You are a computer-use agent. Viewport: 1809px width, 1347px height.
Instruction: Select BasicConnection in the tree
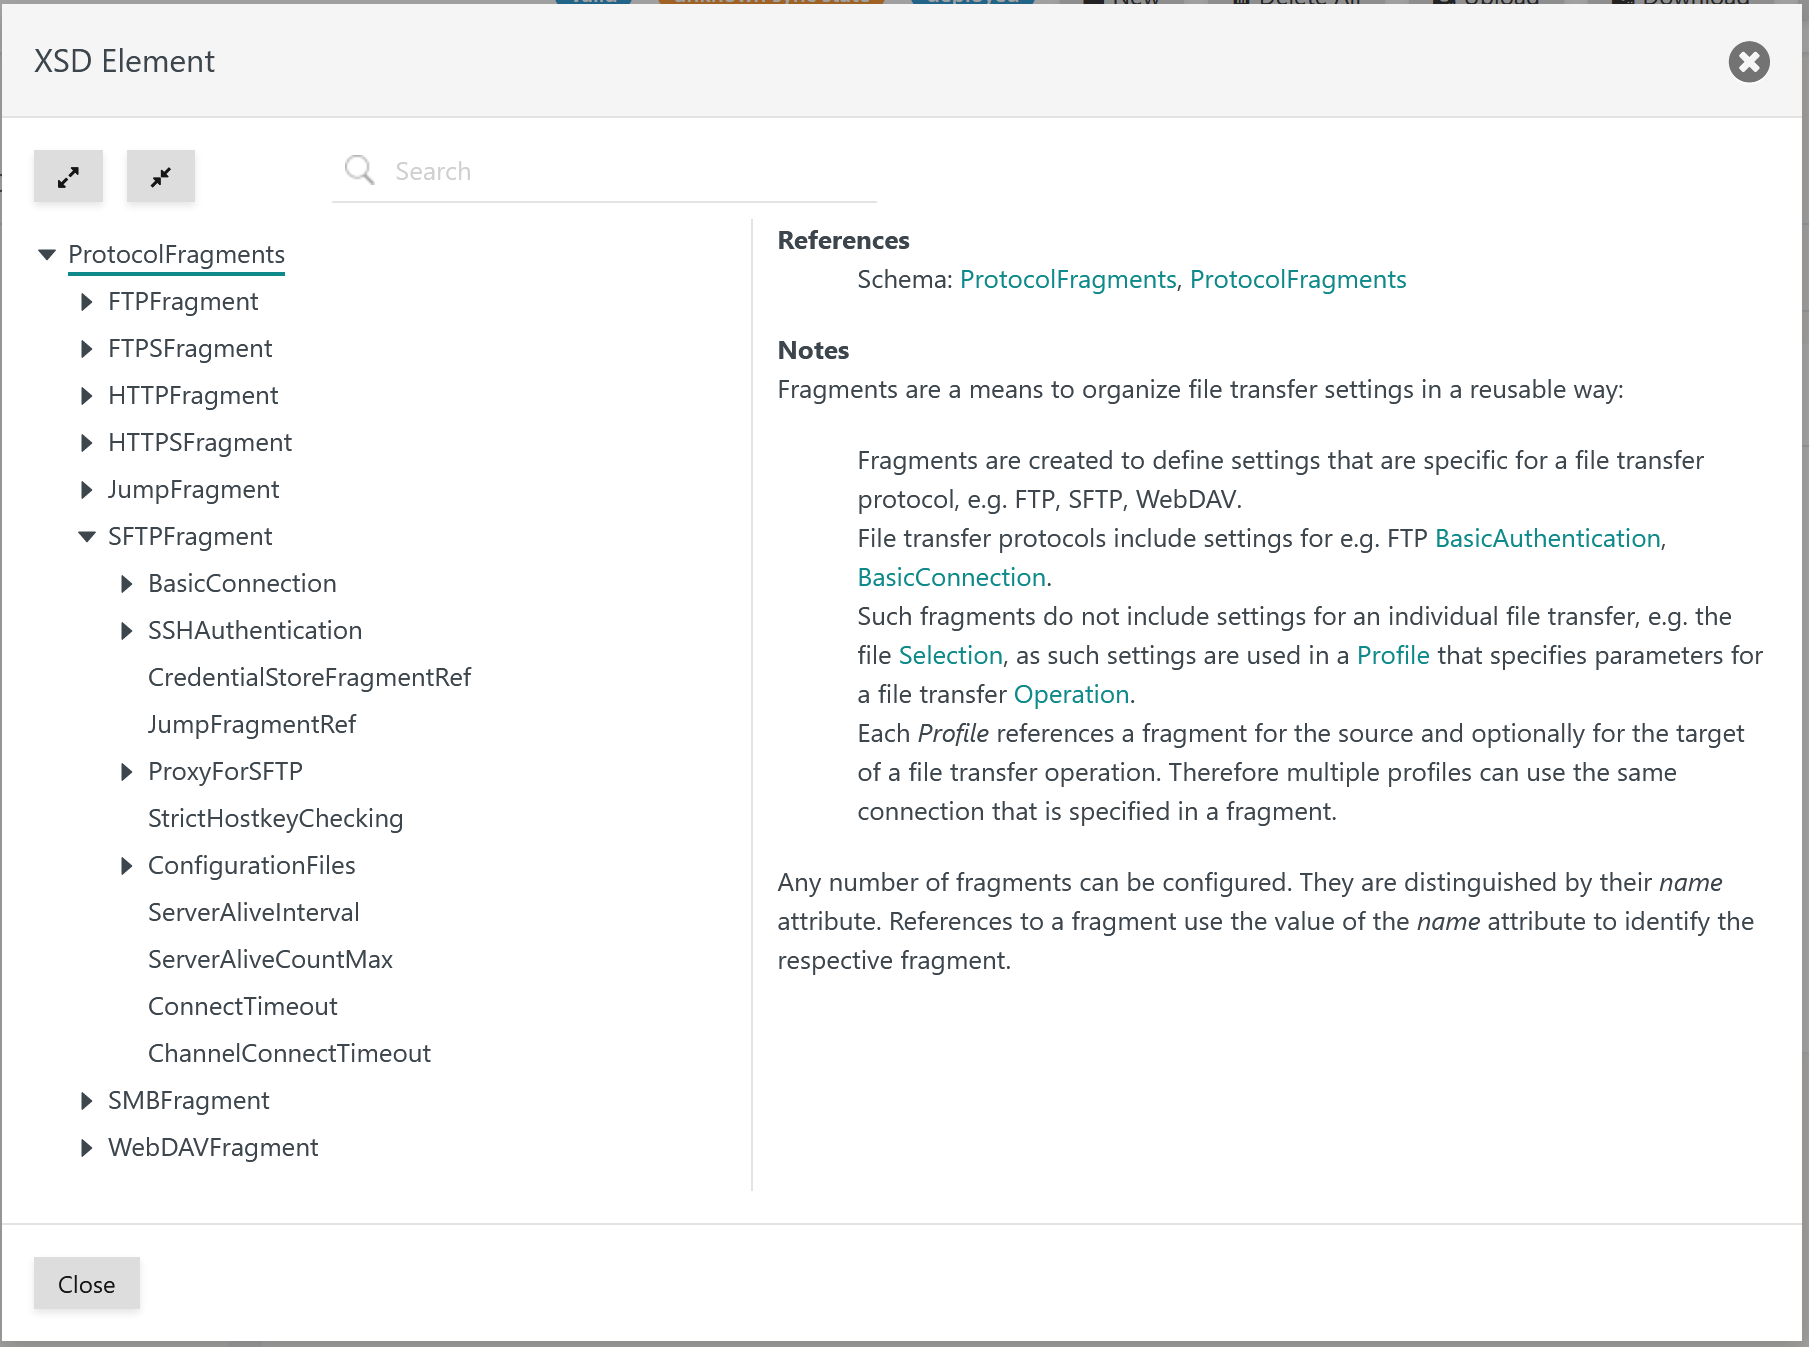[x=242, y=584]
